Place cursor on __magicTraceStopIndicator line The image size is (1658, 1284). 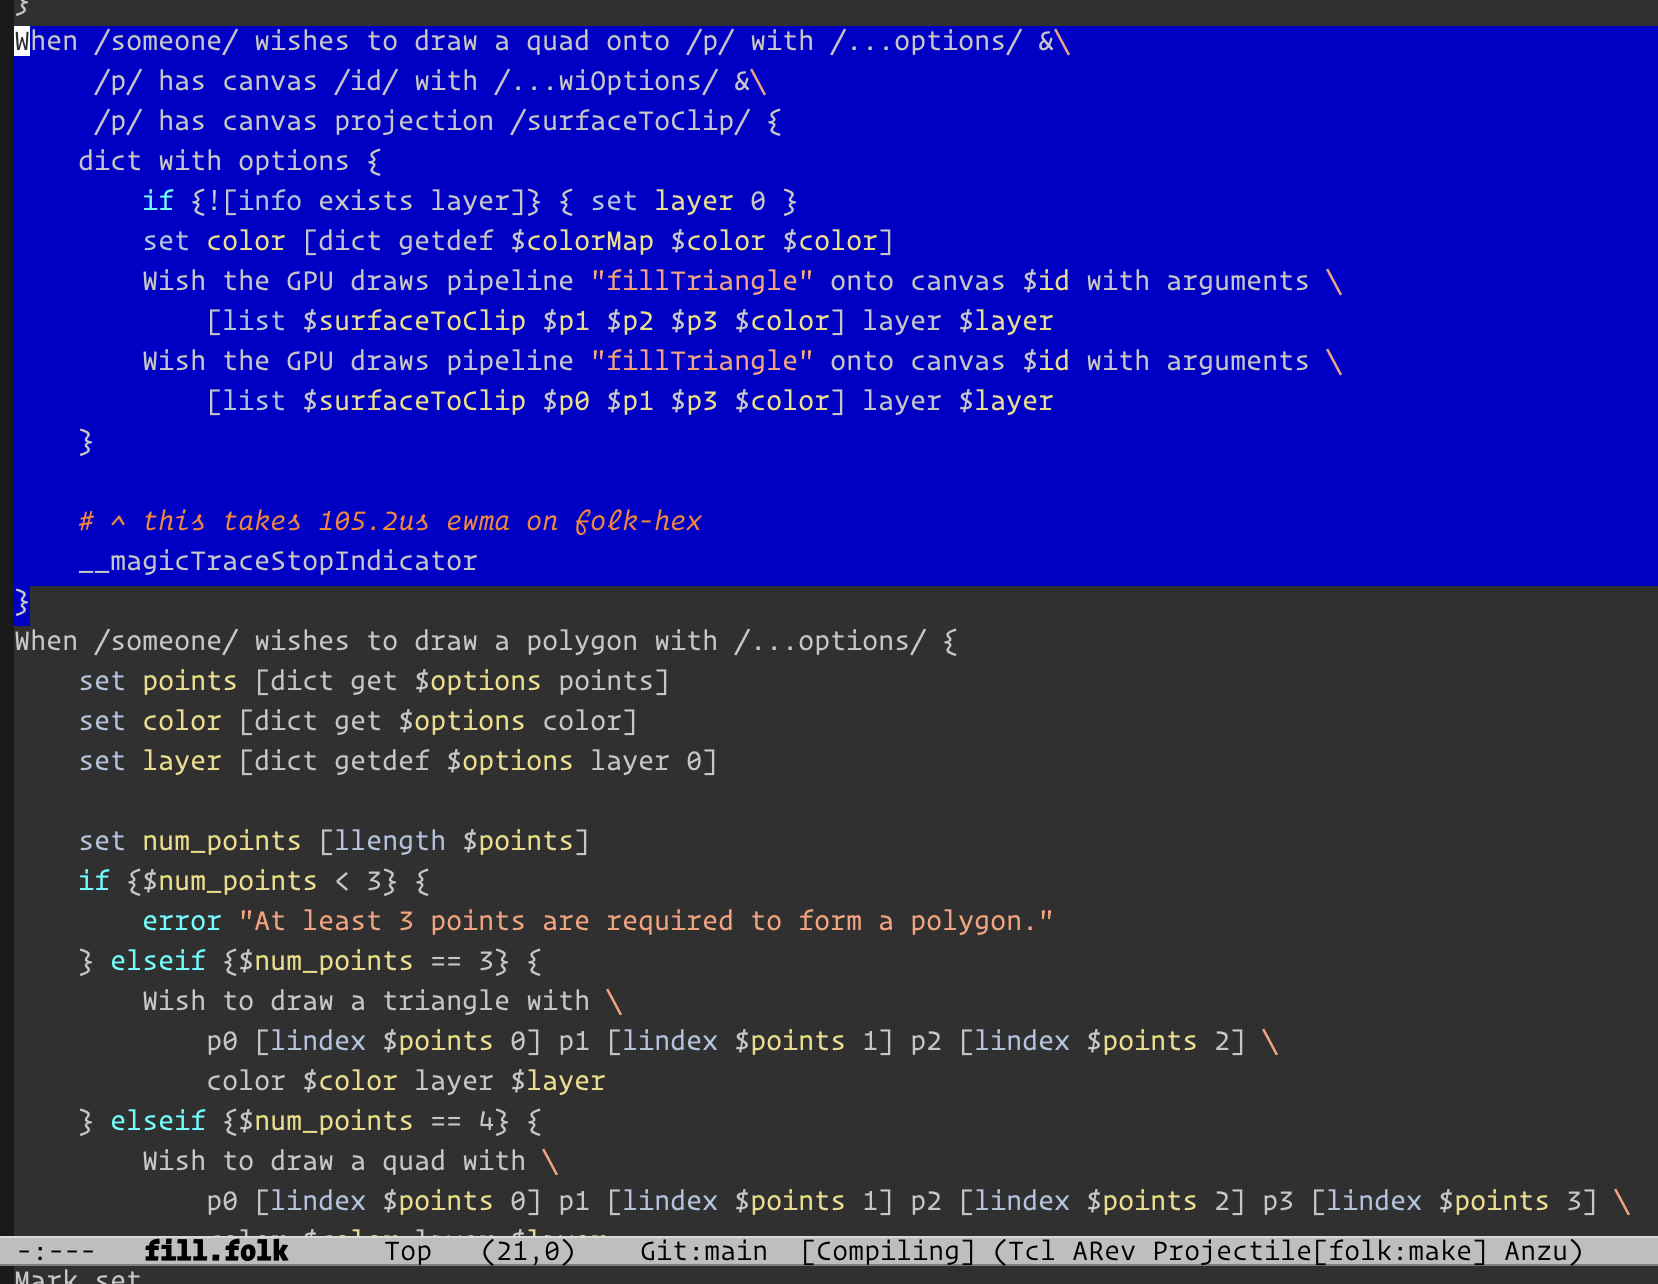point(278,561)
